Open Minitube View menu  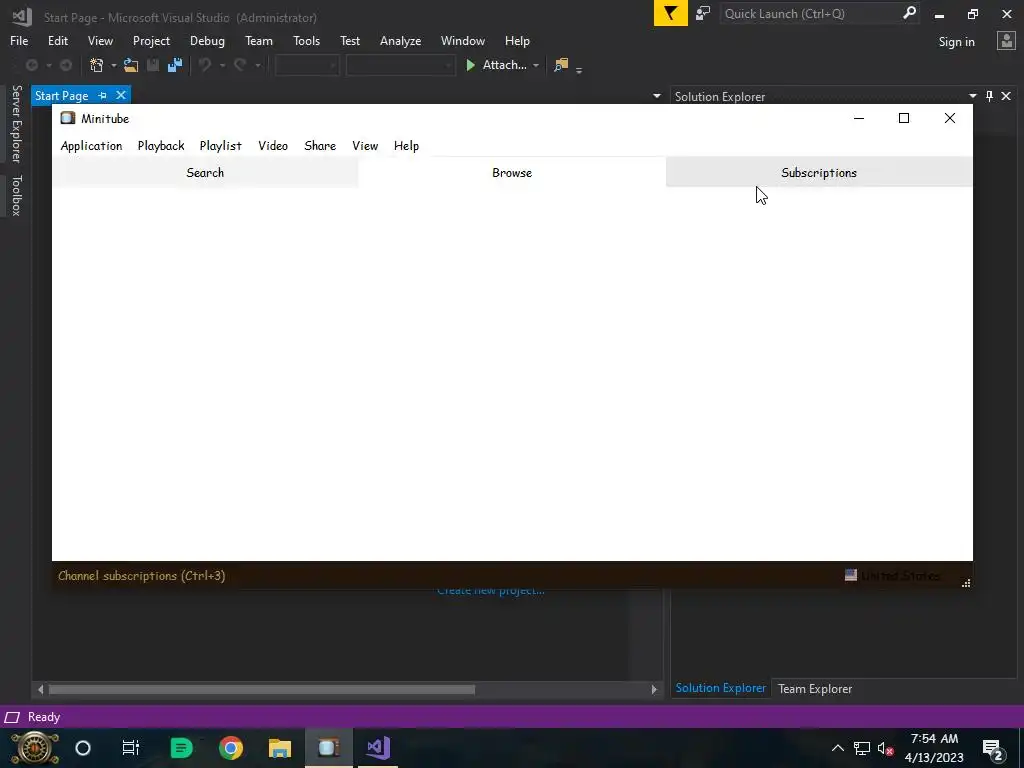[365, 146]
